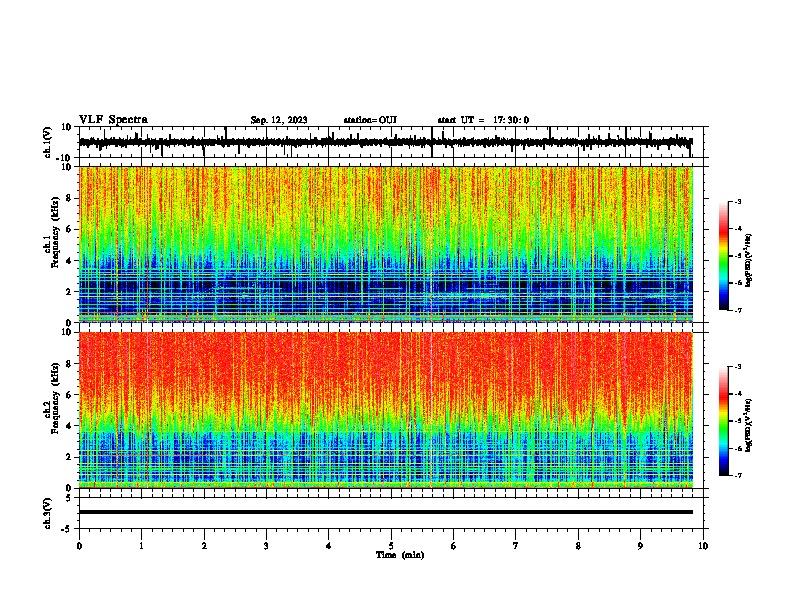Click inside the ch.1 spectrogram panel
This screenshot has height=612, width=792.
pos(386,244)
